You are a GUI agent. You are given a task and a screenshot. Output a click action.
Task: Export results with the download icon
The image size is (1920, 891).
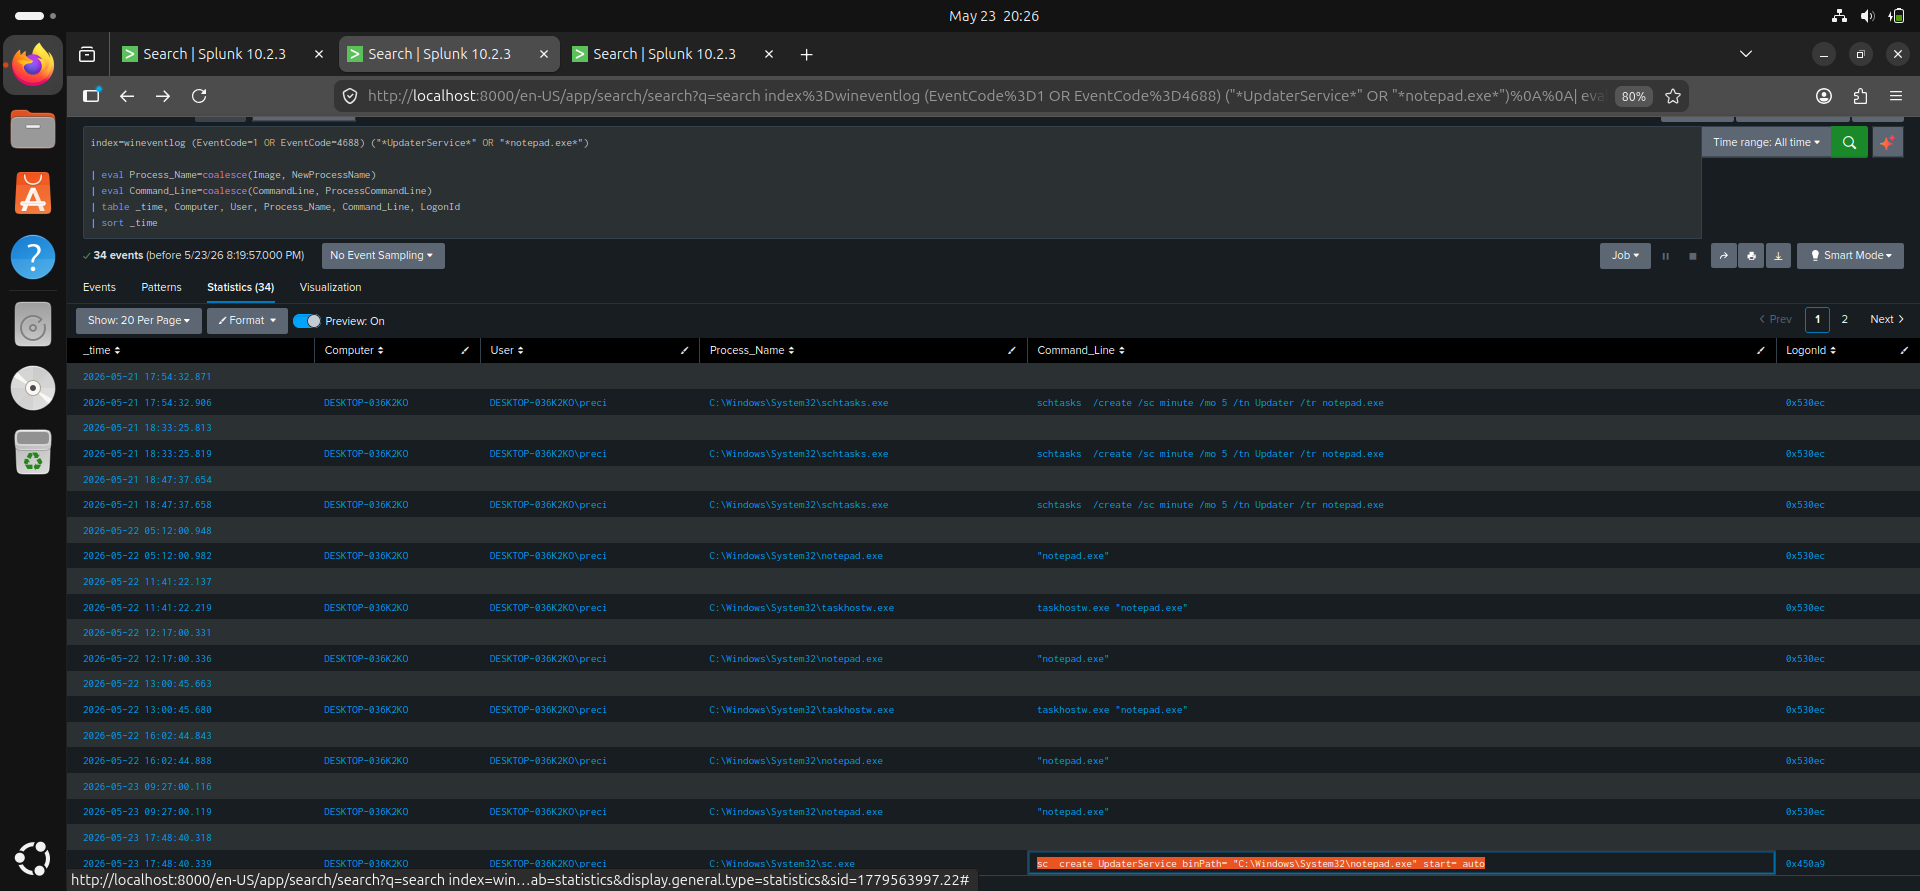pos(1778,256)
